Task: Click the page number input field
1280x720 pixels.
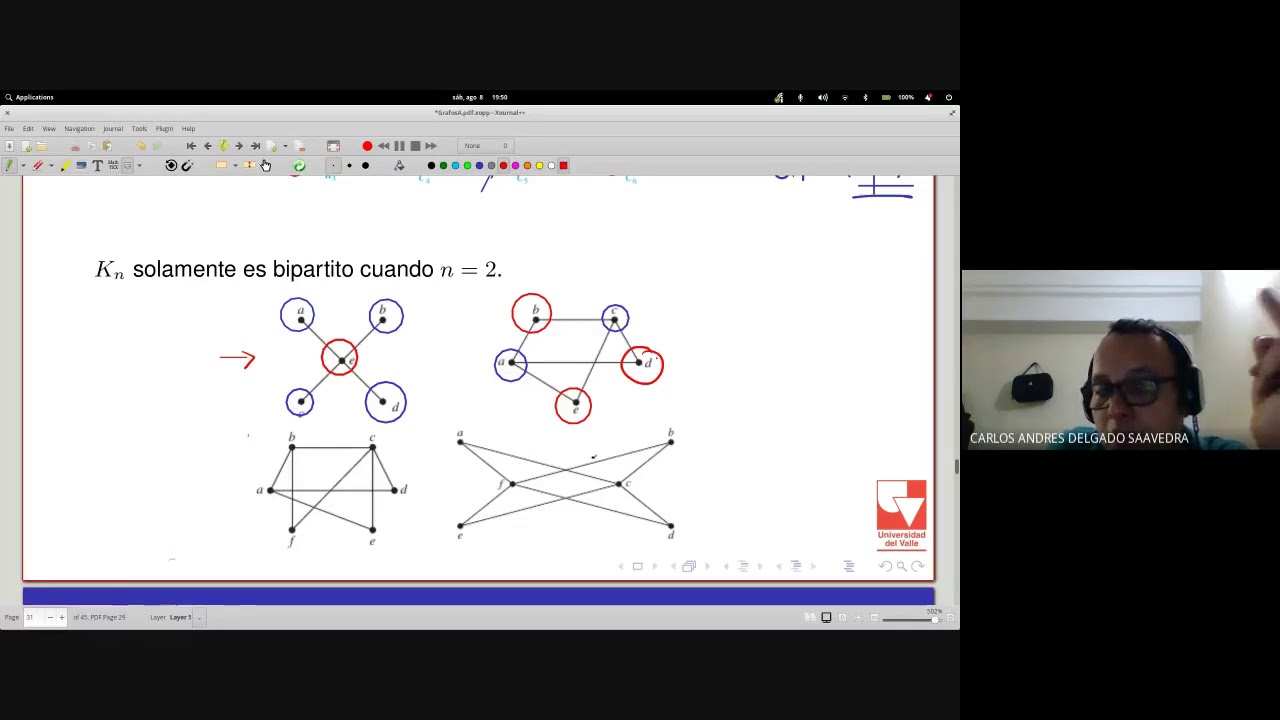Action: 33,617
